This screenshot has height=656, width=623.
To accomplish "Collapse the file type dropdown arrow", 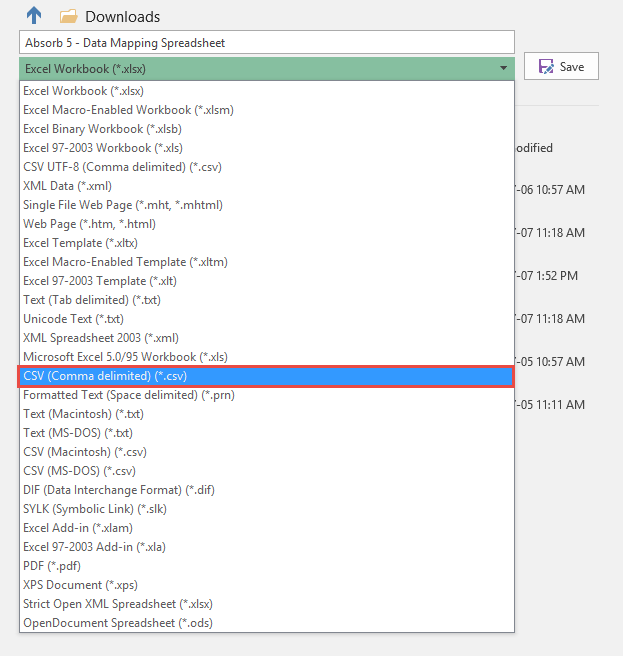I will [x=502, y=68].
